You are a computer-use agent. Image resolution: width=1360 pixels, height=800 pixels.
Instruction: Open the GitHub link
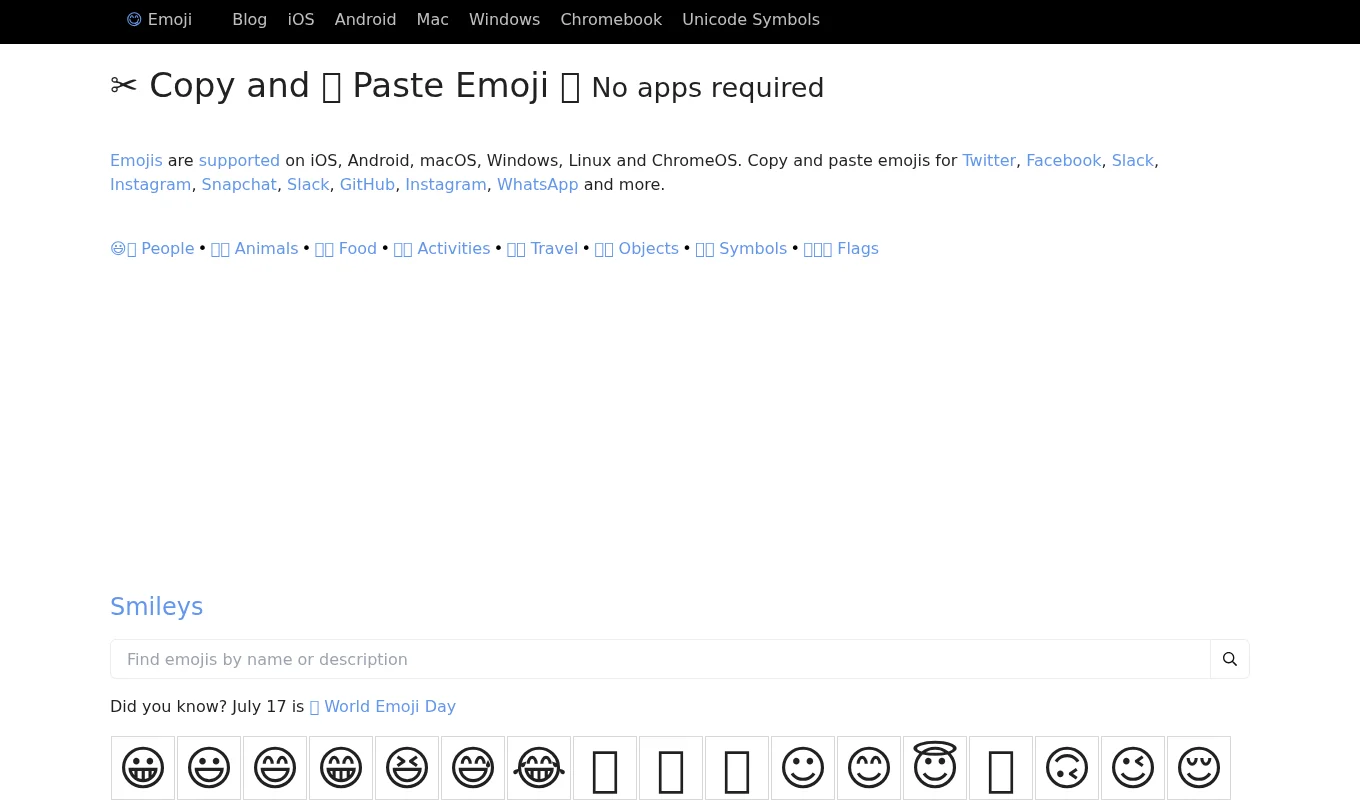367,184
